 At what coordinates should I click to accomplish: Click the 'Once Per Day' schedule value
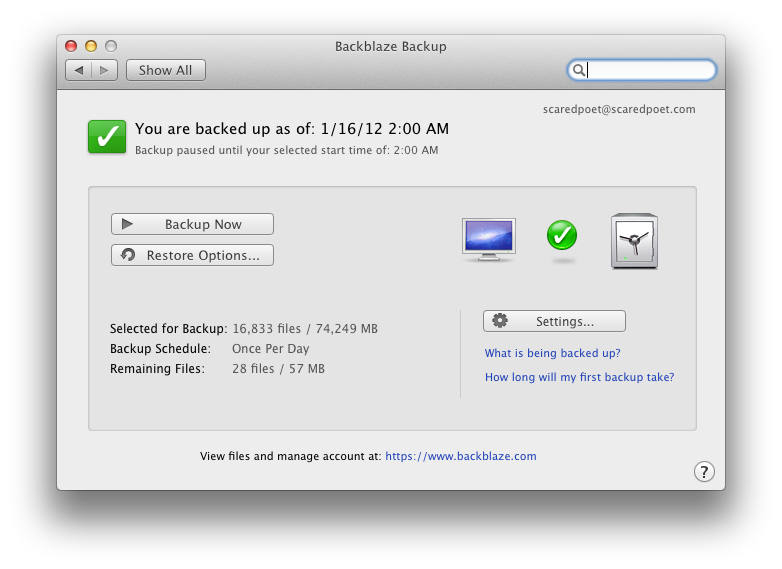tap(271, 349)
